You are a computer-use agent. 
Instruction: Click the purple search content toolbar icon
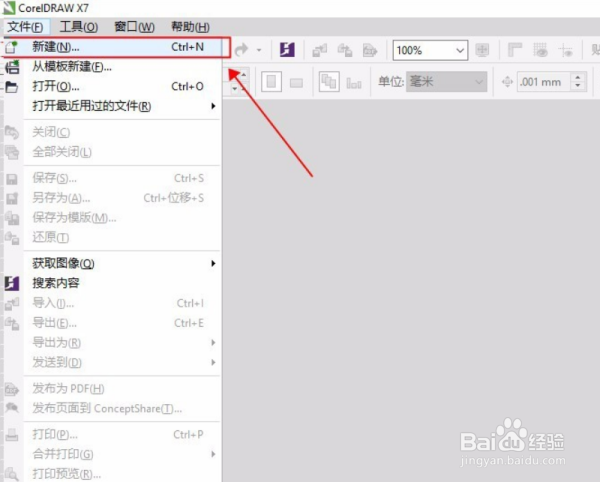[287, 50]
